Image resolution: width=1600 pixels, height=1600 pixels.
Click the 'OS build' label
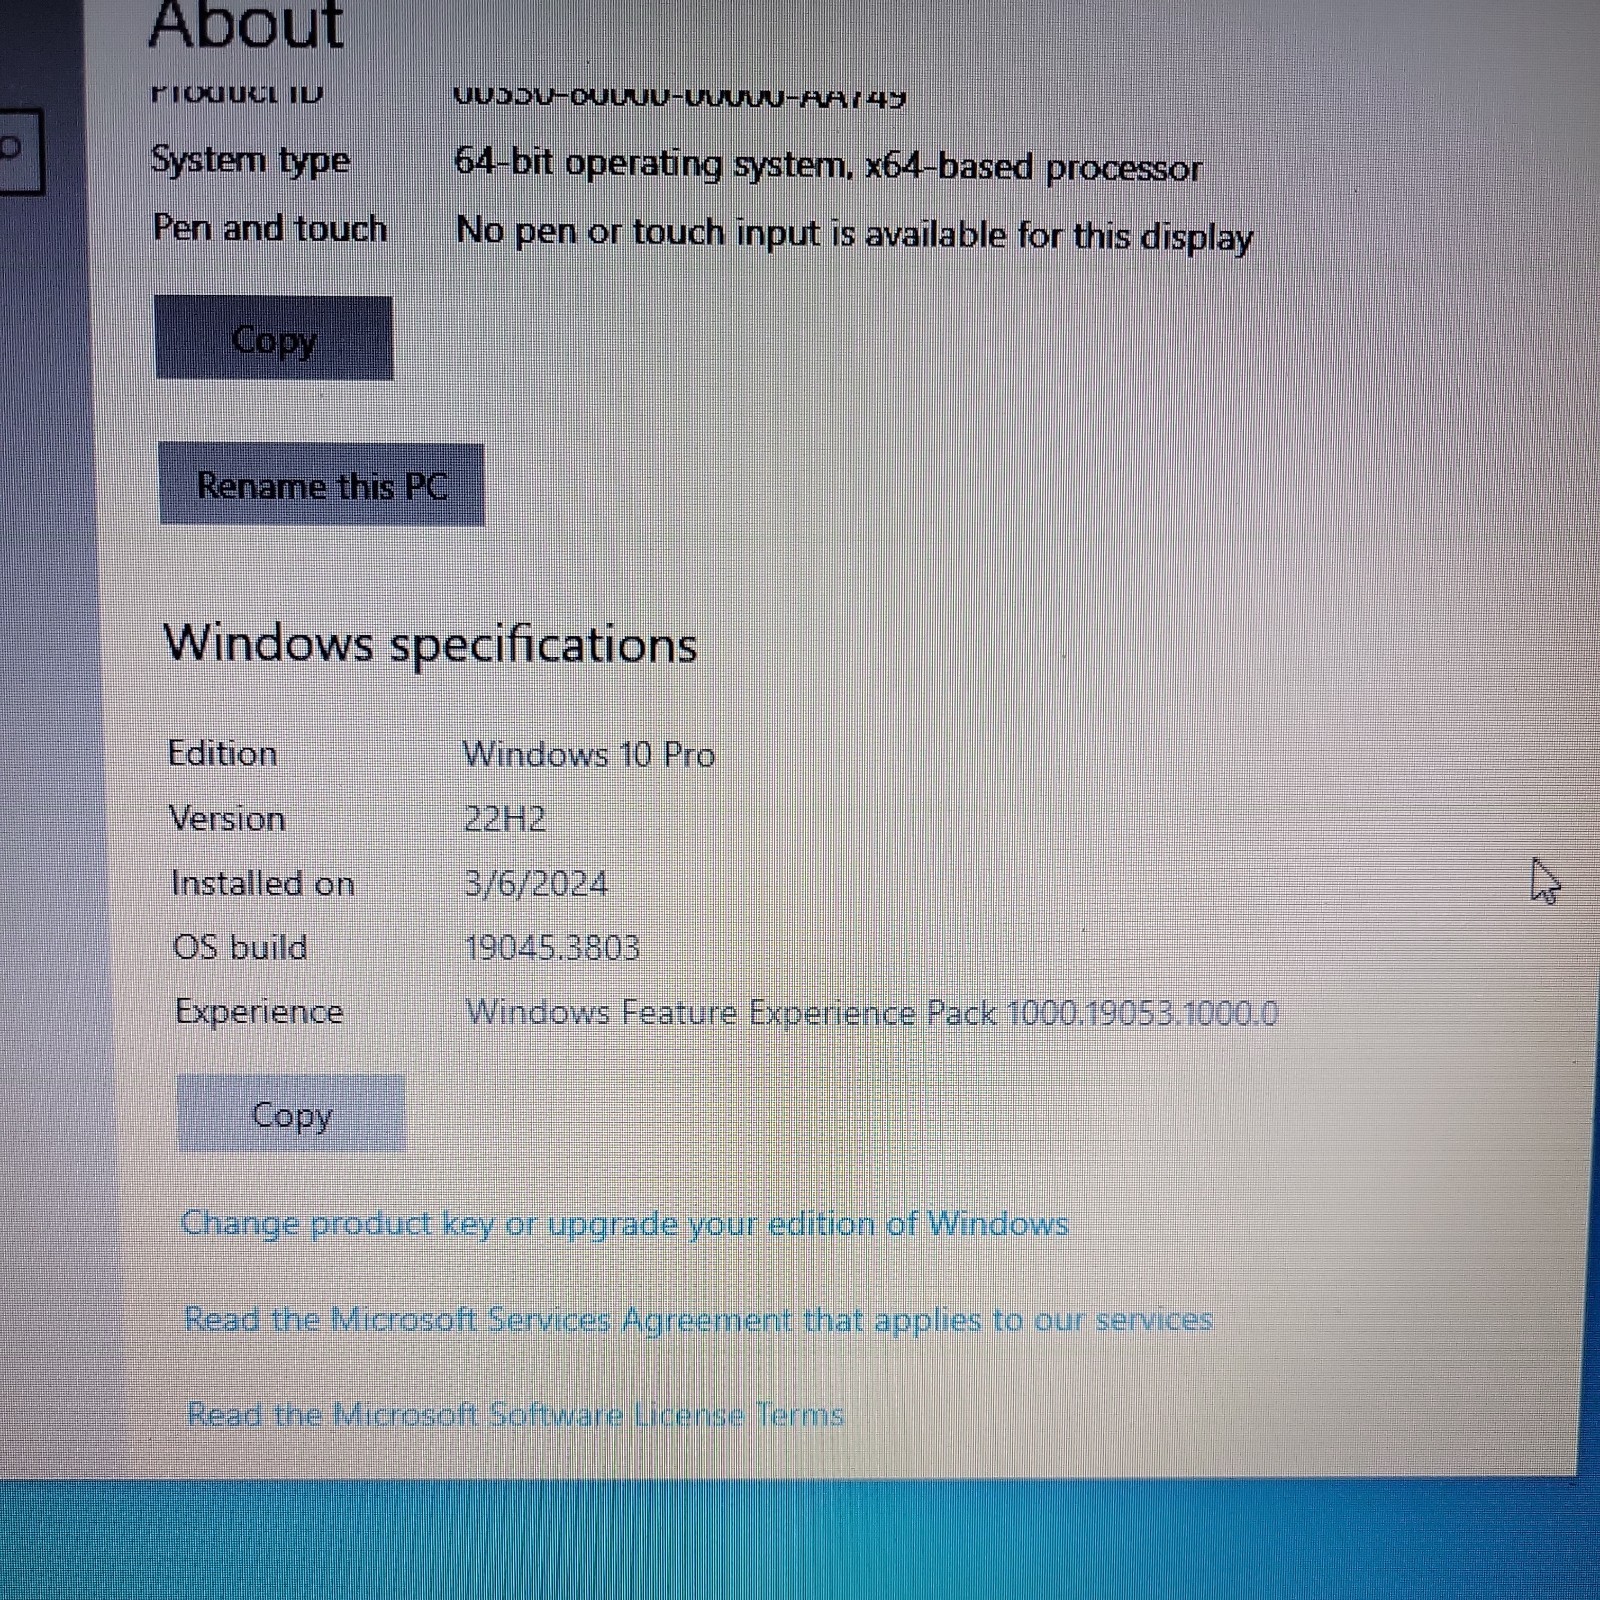click(x=240, y=947)
